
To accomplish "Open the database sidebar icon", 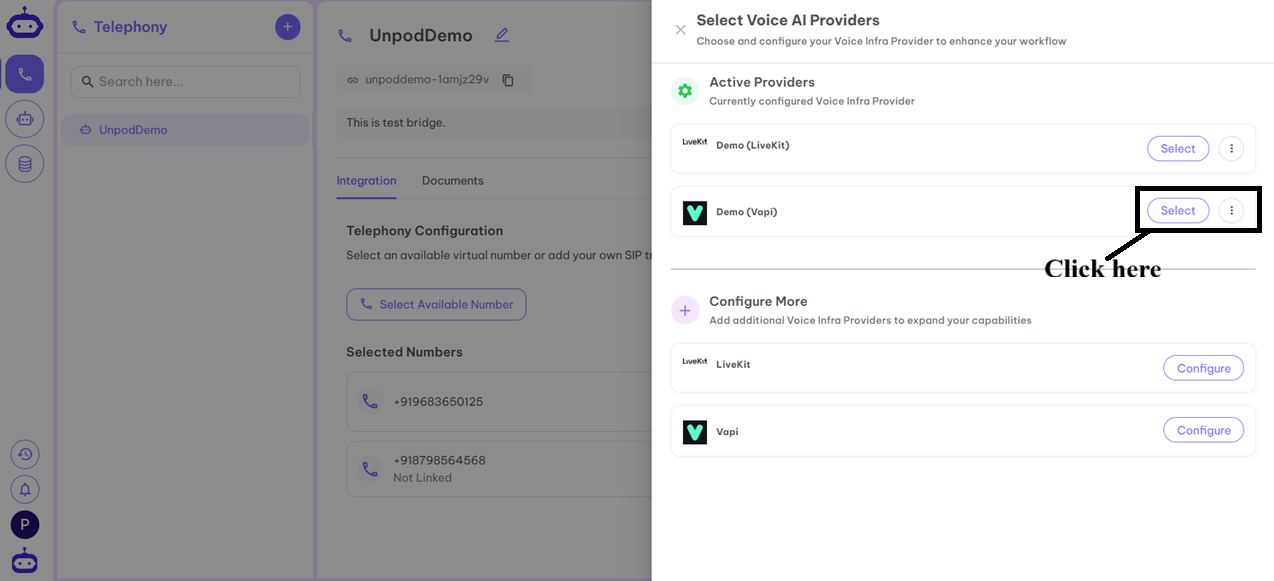I will coord(25,163).
